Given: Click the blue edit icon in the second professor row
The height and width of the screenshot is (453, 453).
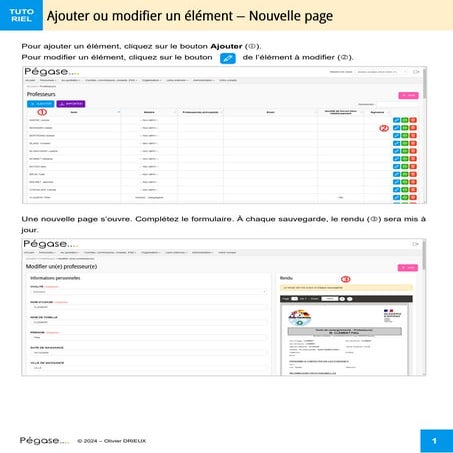Looking at the screenshot, I should pyautogui.click(x=396, y=128).
